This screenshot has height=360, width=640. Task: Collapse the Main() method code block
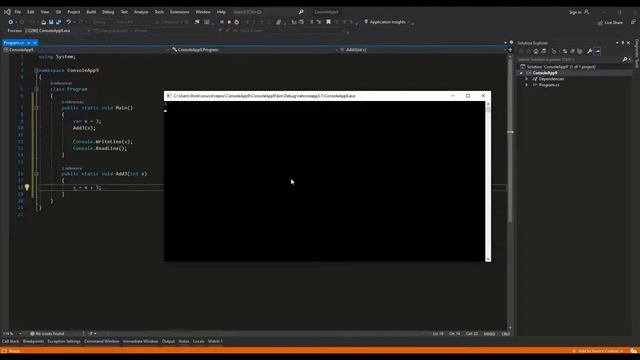pos(36,108)
